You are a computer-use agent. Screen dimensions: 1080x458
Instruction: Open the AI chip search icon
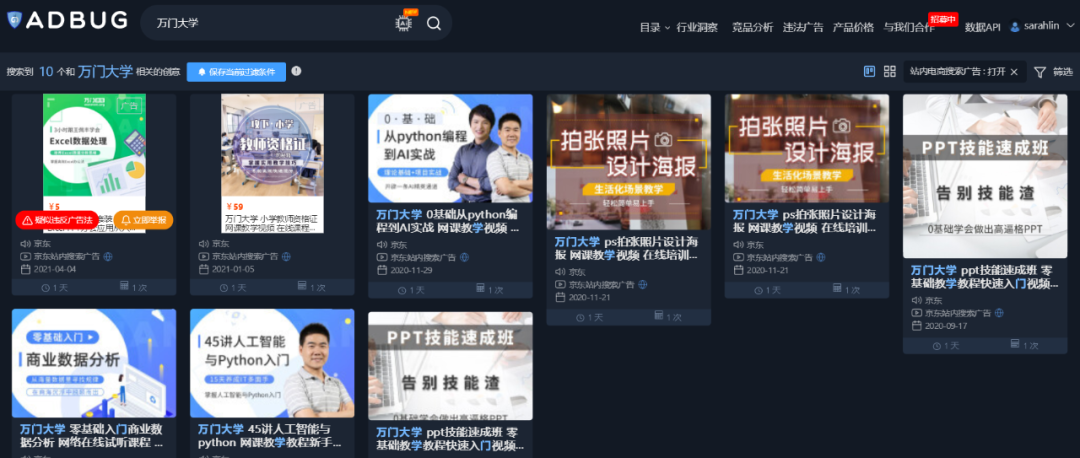(x=404, y=23)
